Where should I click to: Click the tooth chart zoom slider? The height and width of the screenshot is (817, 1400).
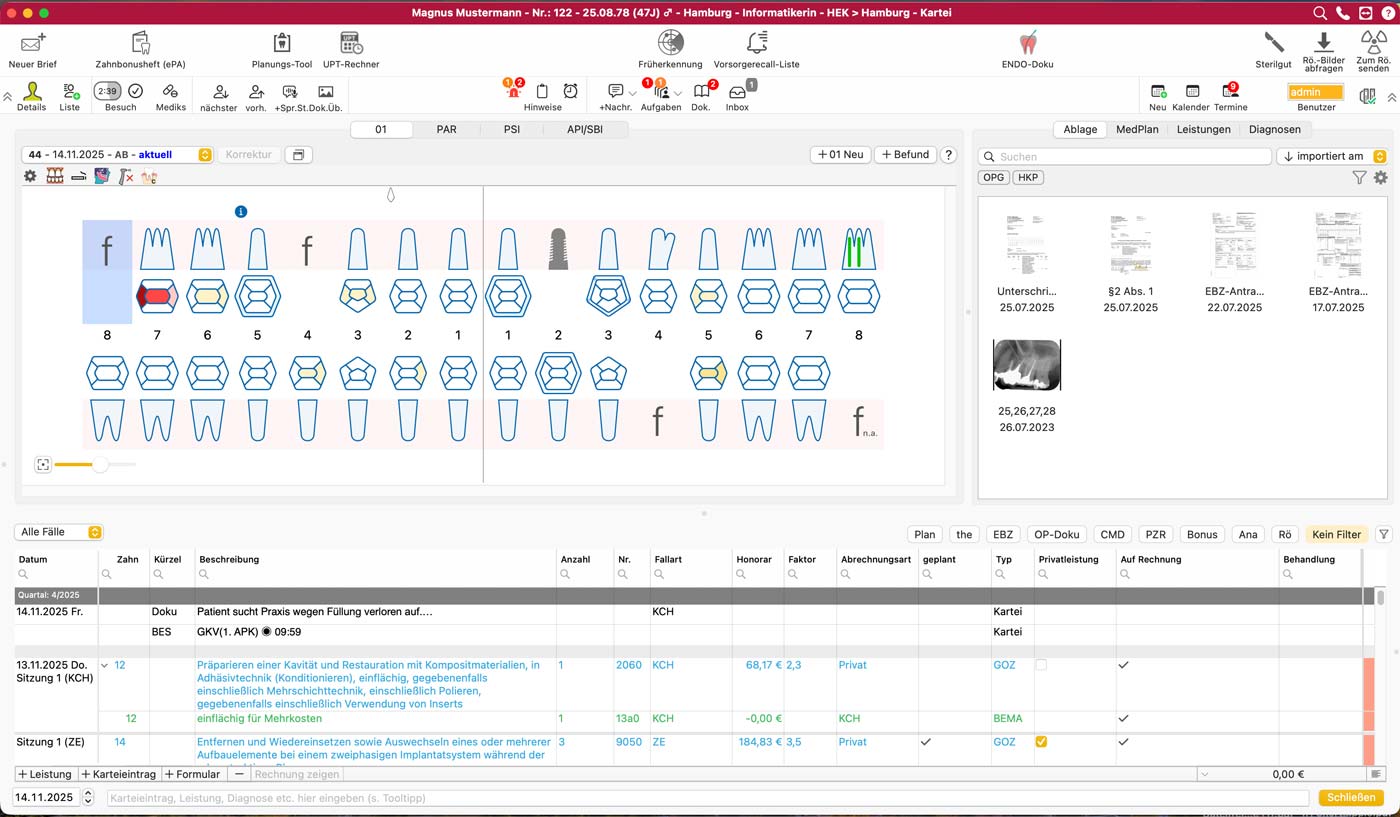coord(99,465)
